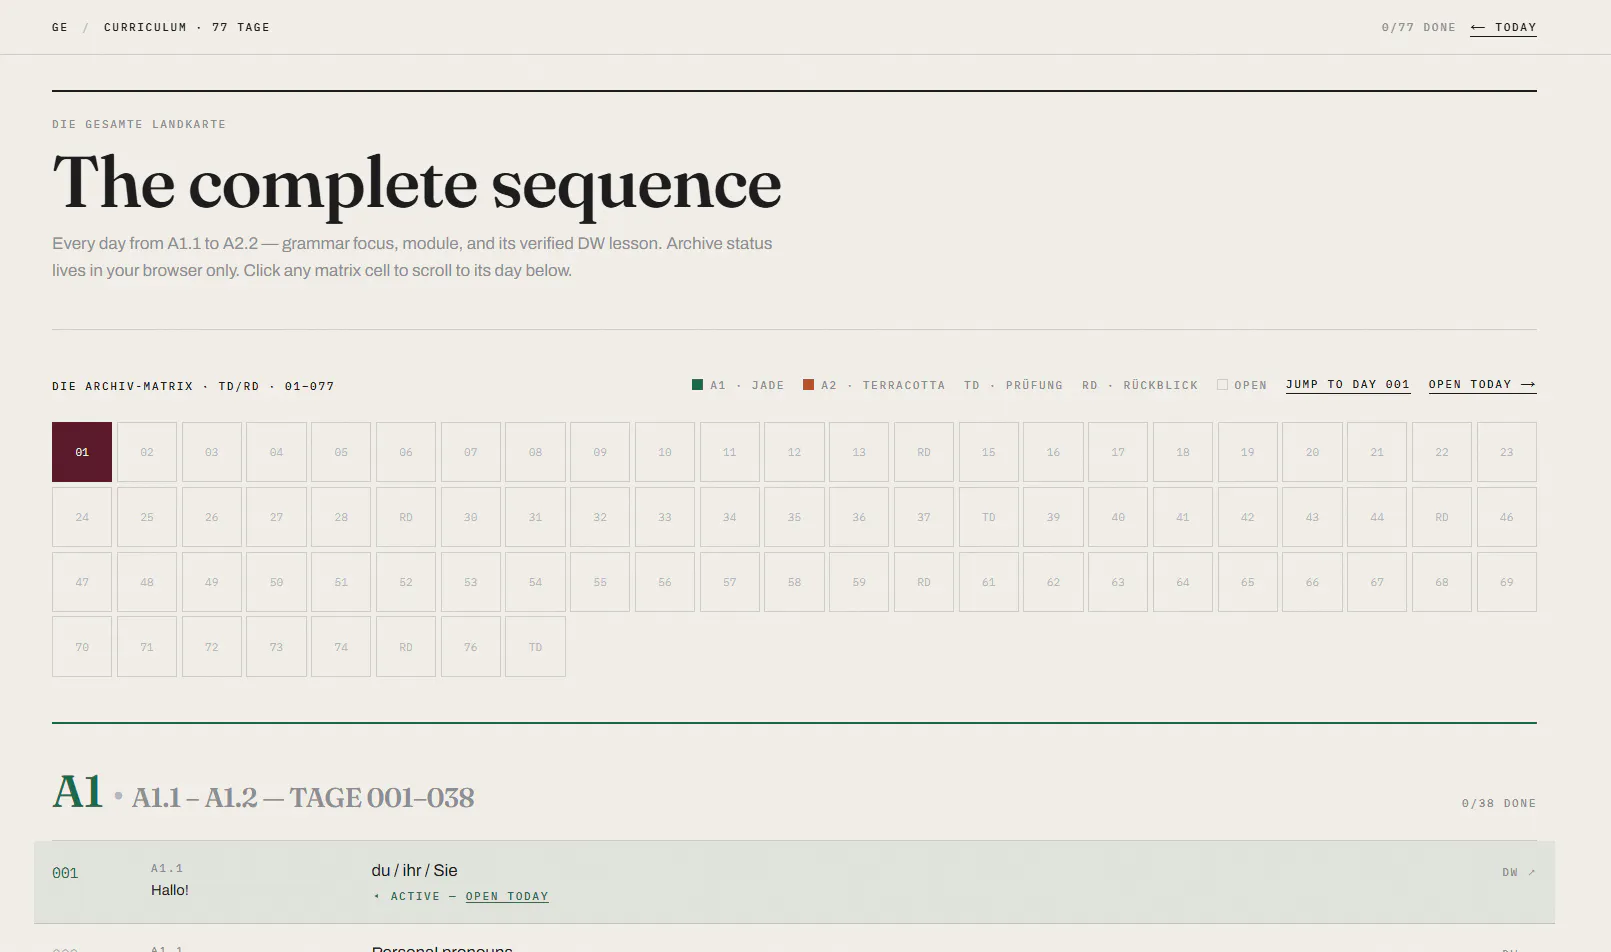This screenshot has width=1611, height=952.
Task: Click the A1 jade legend swatch
Action: click(697, 385)
